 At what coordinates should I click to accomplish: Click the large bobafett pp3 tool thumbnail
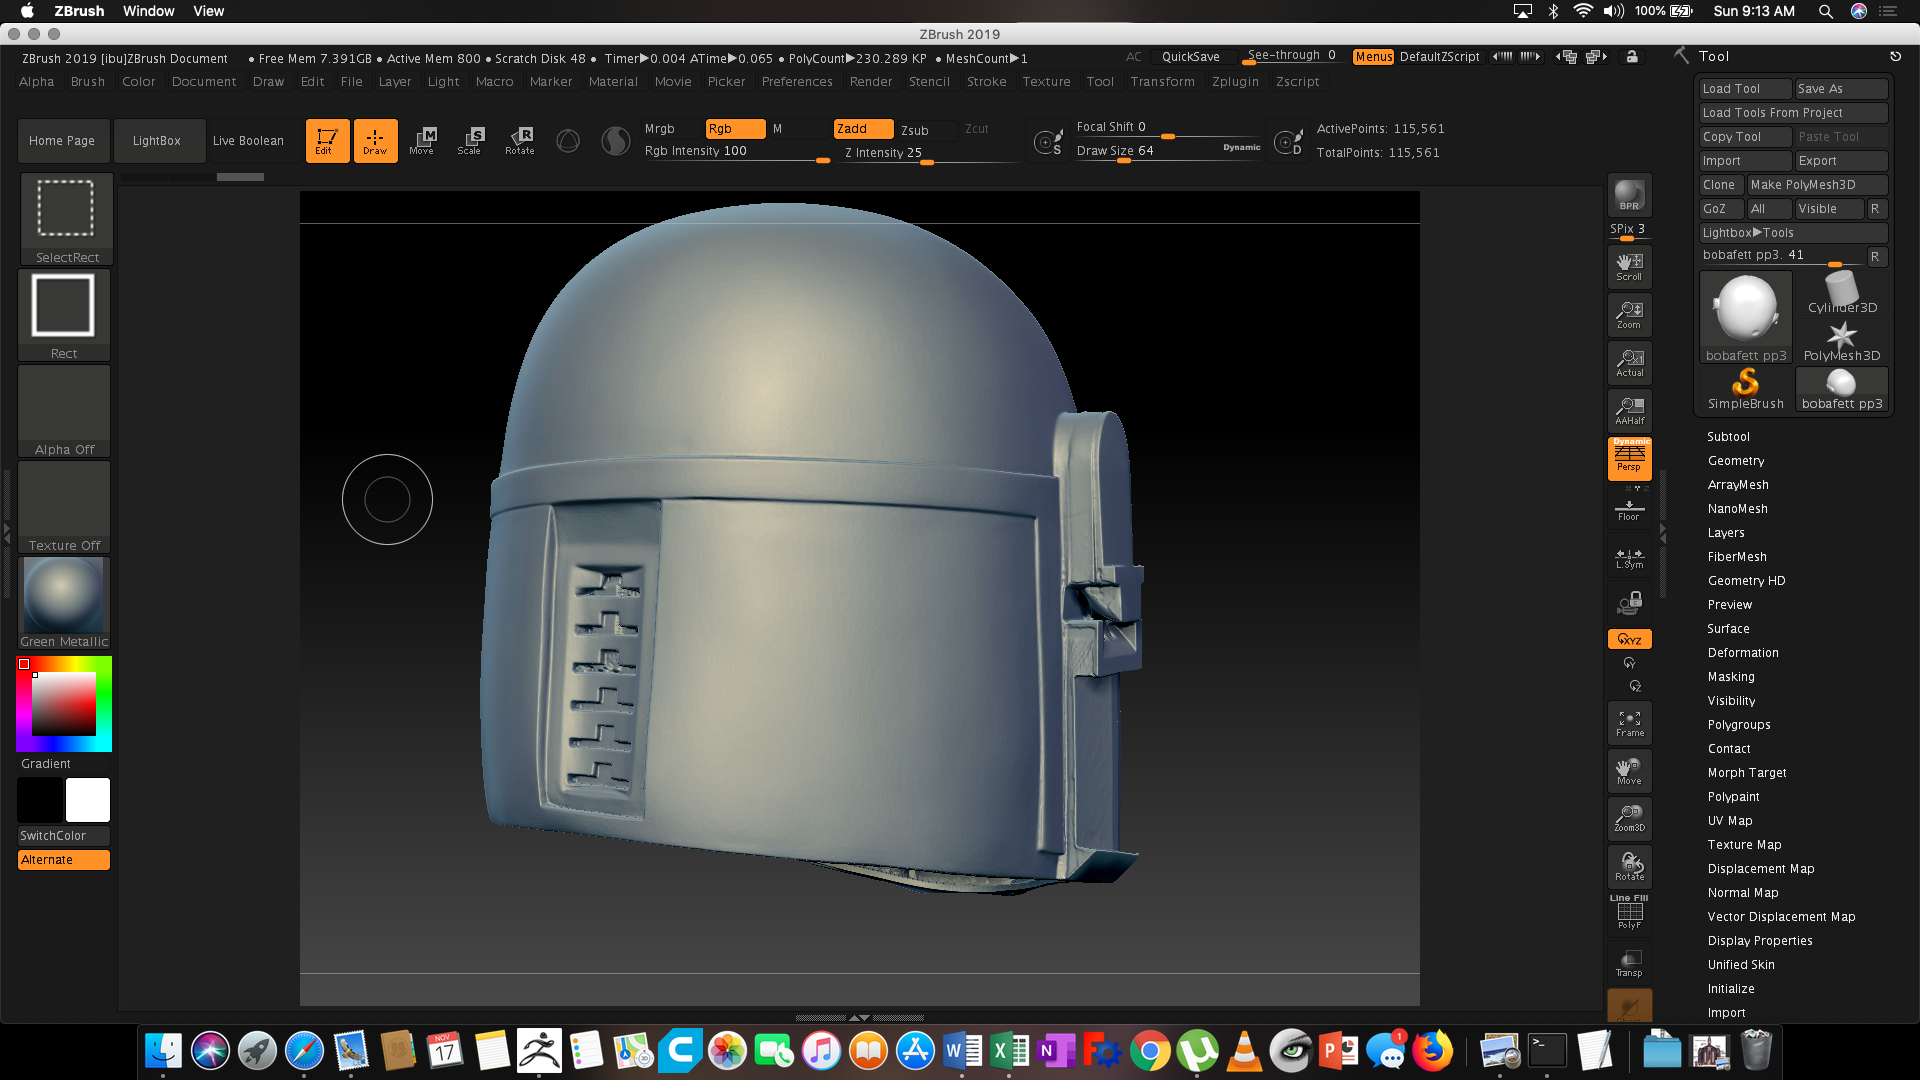coord(1745,317)
